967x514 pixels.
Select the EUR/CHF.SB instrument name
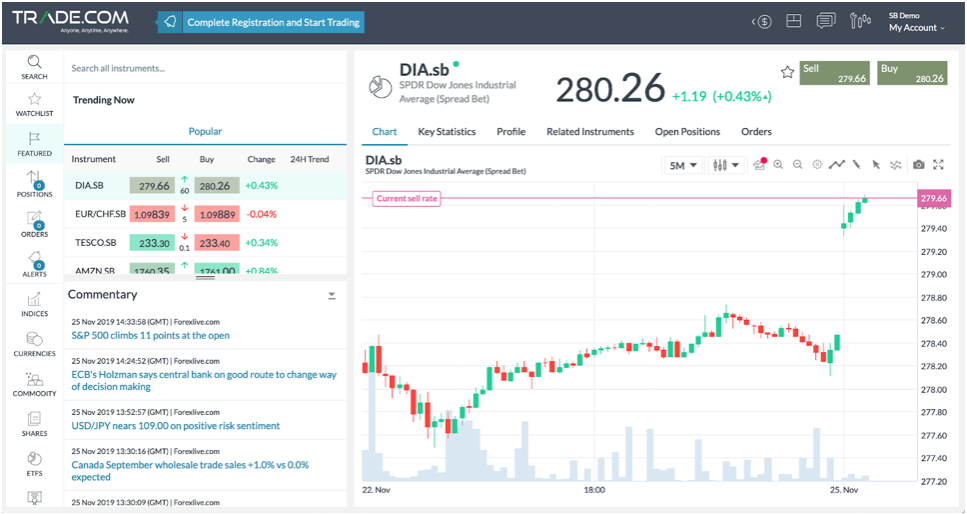click(100, 214)
